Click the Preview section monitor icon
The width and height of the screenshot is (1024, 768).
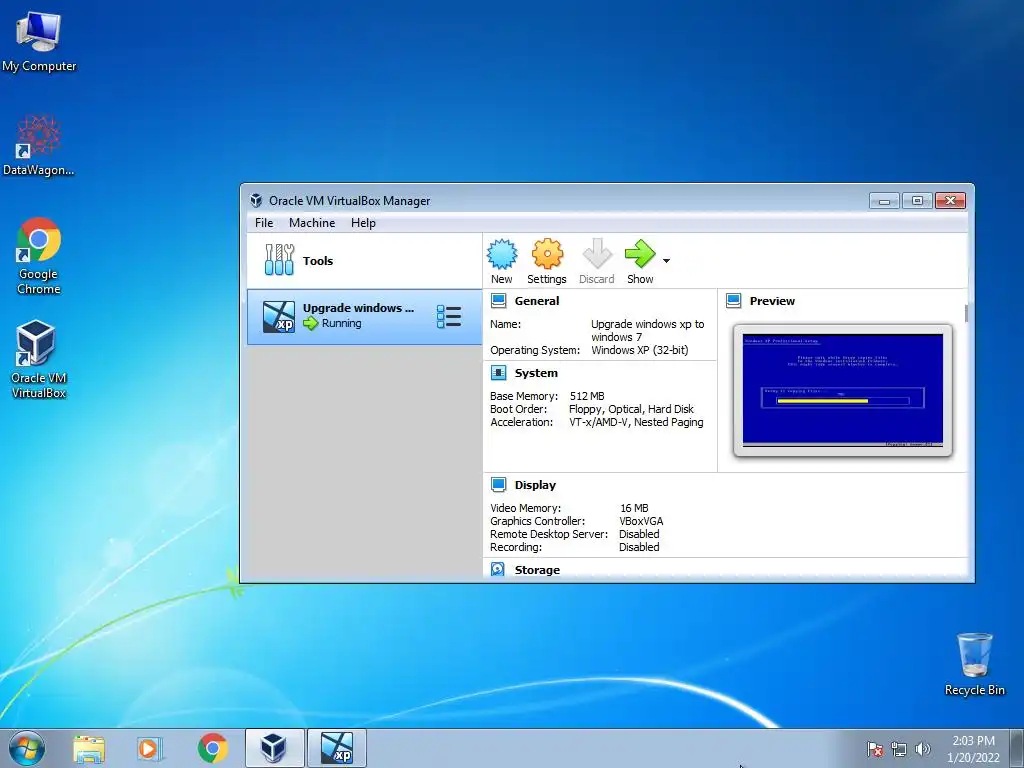point(733,300)
